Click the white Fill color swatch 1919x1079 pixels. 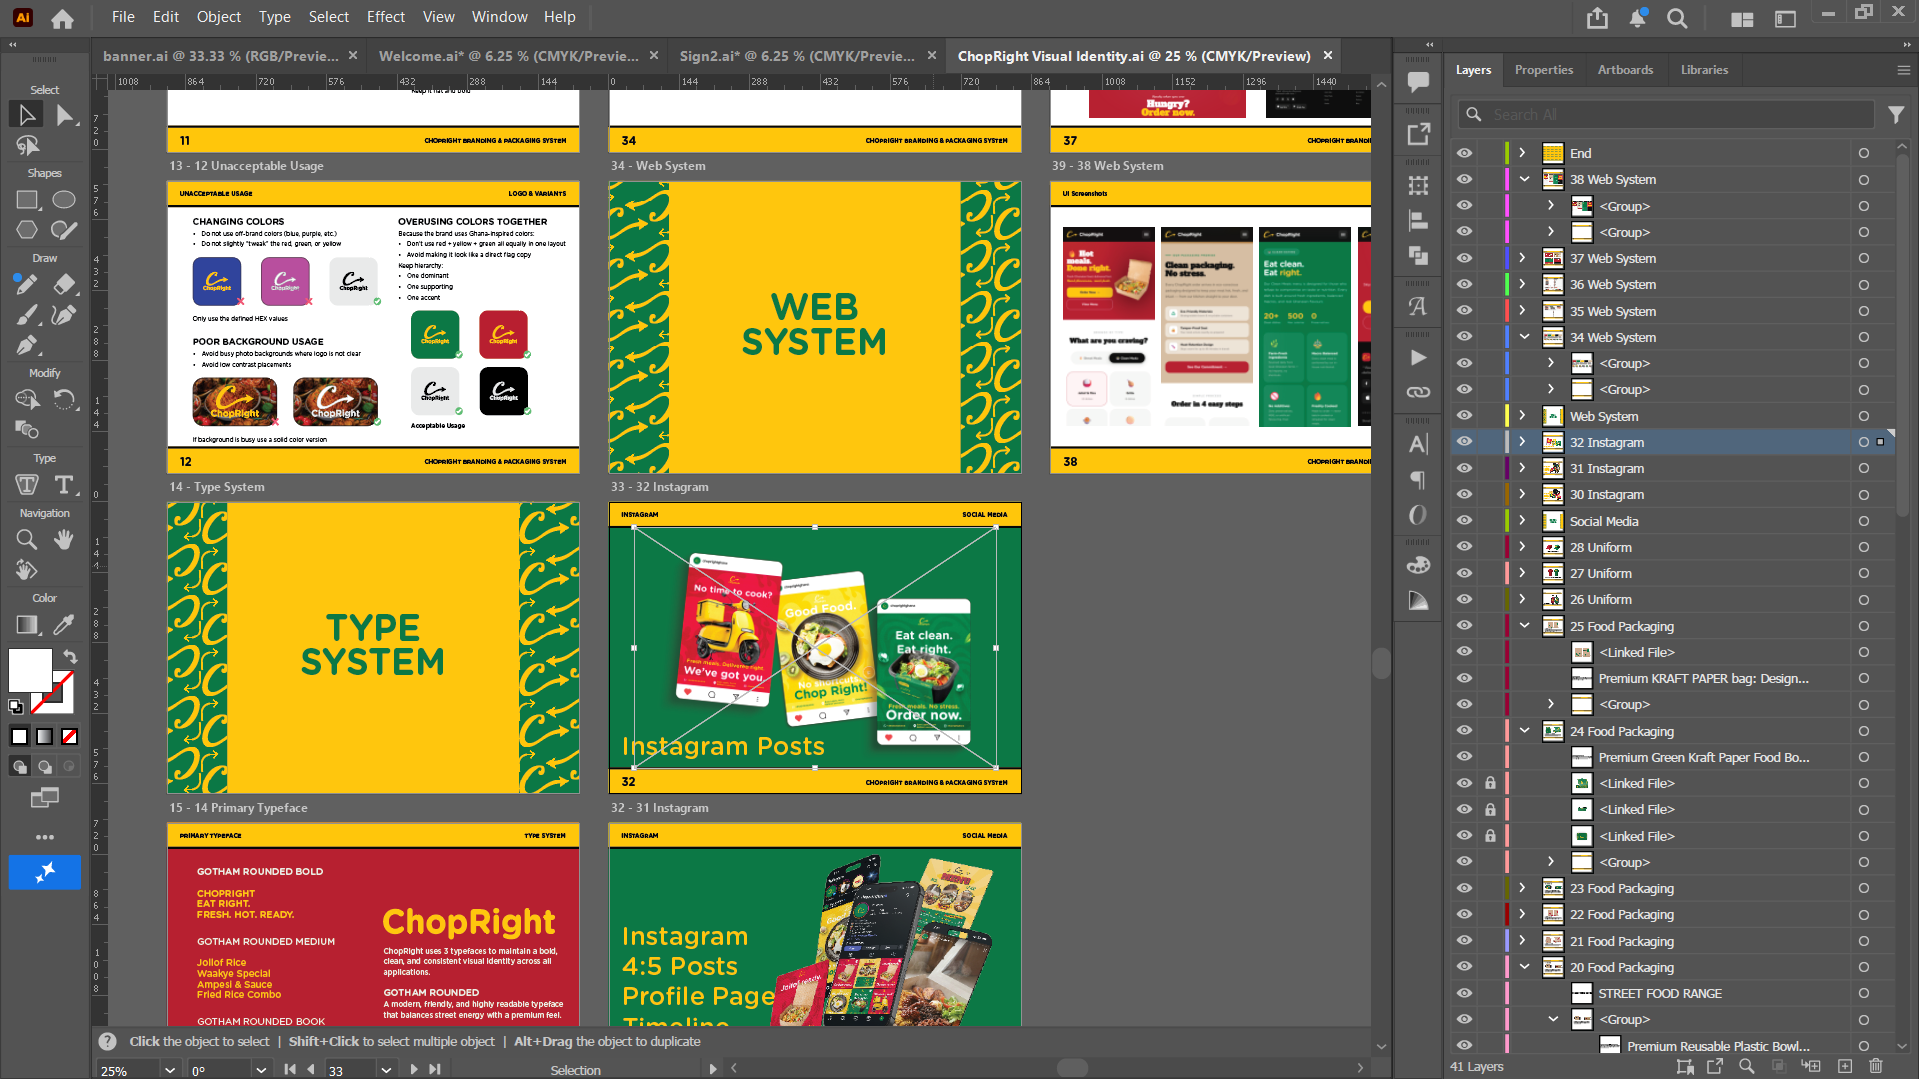click(x=30, y=670)
